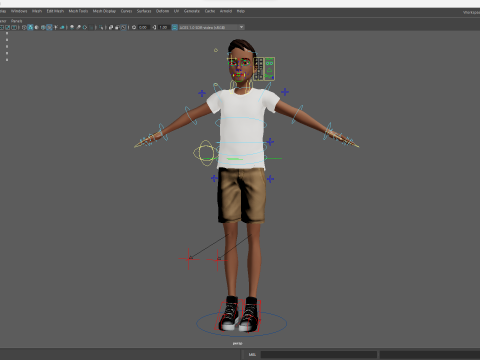Select the character's khaki shorts mesh
Image resolution: width=480 pixels, height=360 pixels.
(242, 195)
